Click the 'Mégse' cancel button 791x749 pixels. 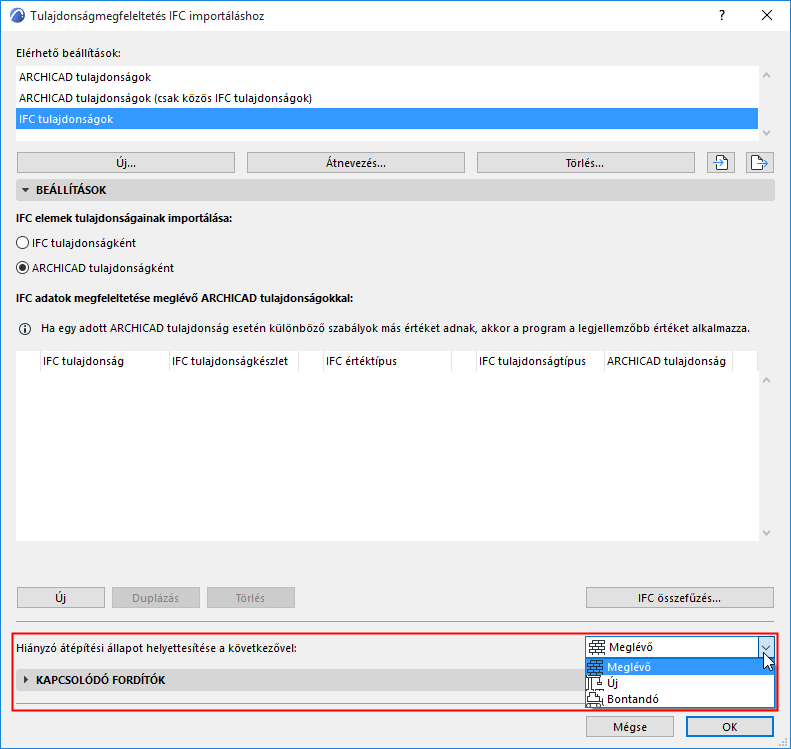[x=630, y=727]
